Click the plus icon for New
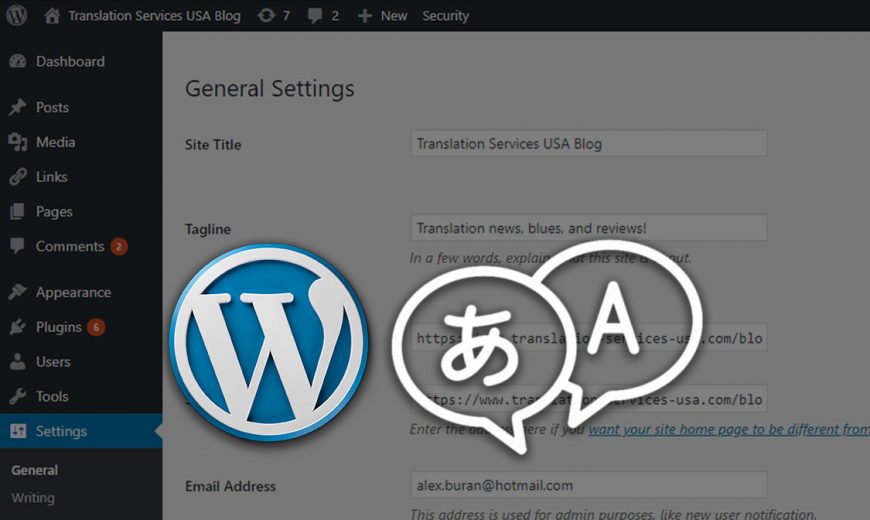870x520 pixels. point(365,16)
